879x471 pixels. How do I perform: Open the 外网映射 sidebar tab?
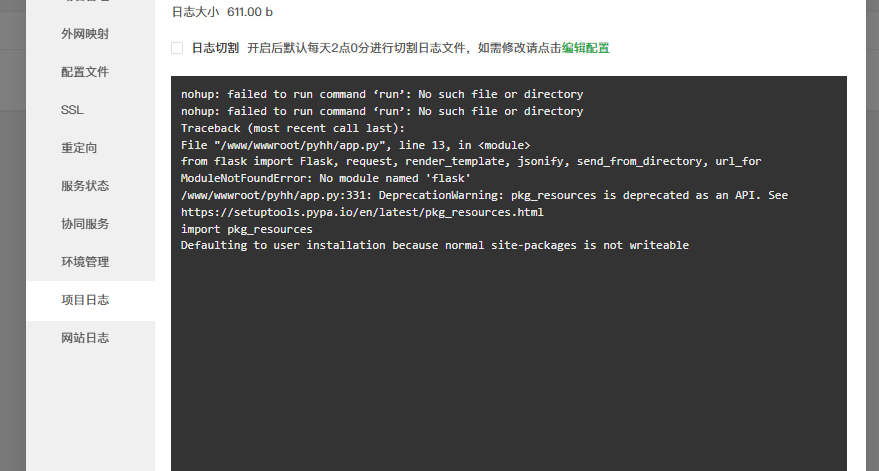[x=85, y=34]
